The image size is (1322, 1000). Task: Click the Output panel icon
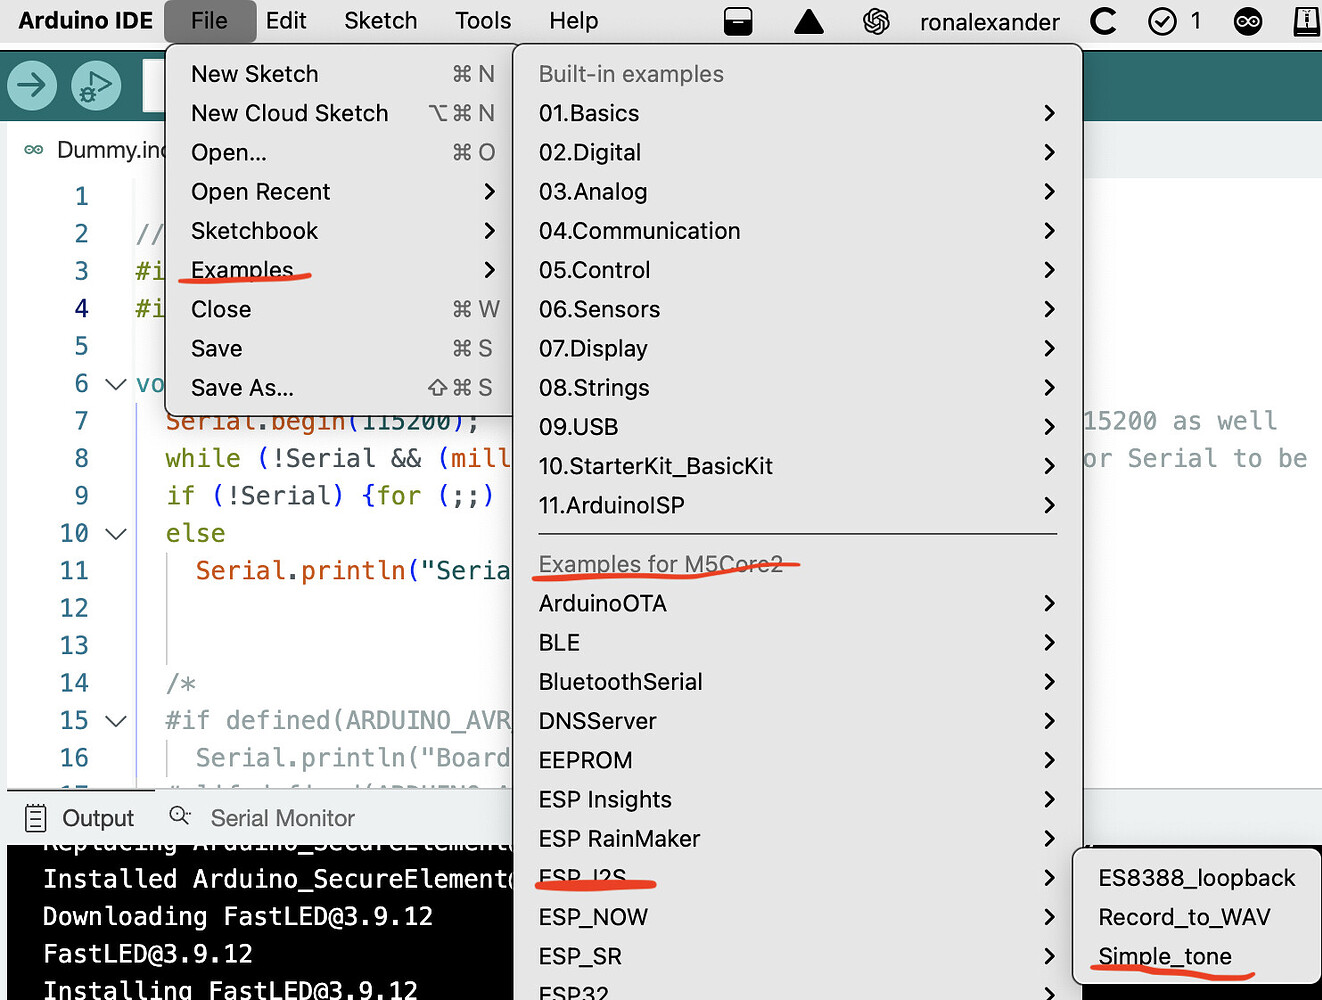(x=35, y=817)
